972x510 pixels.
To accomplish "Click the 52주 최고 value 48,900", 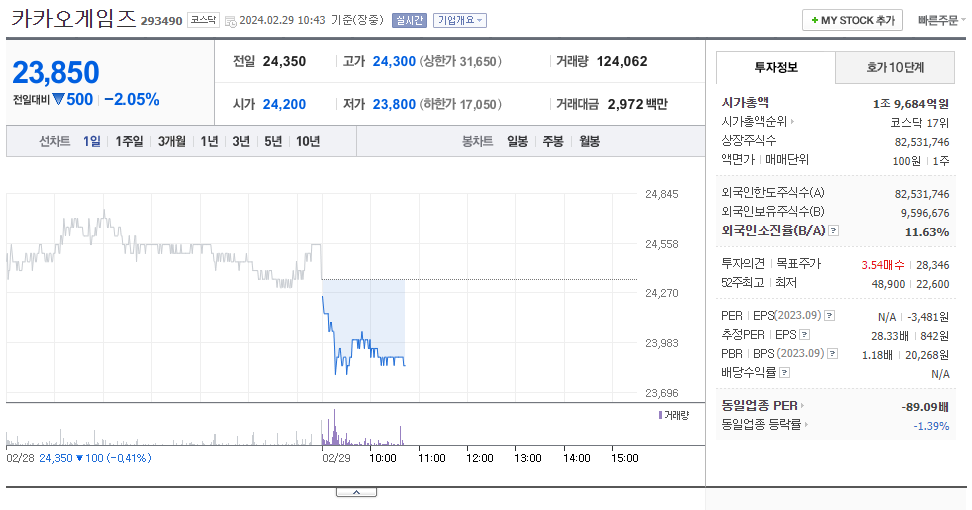I will (x=888, y=284).
